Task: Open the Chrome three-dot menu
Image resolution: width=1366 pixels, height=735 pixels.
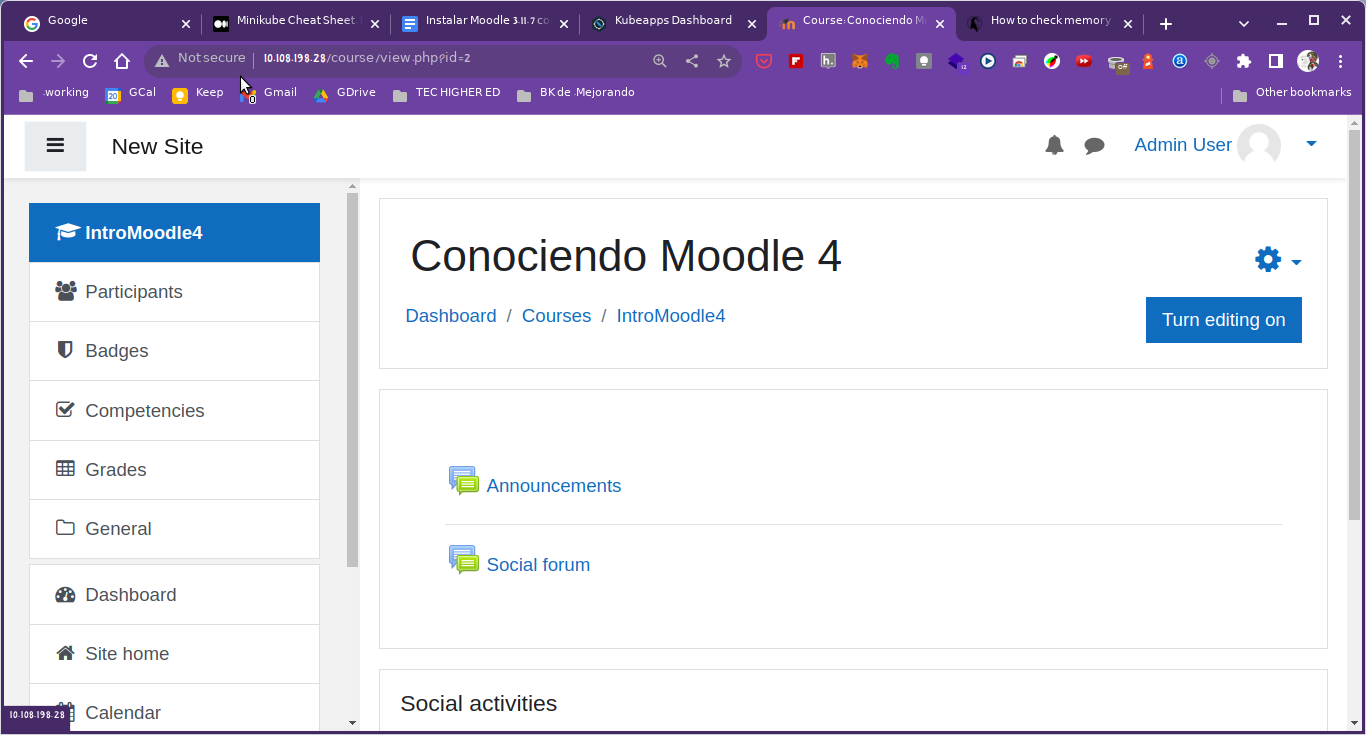Action: tap(1341, 61)
